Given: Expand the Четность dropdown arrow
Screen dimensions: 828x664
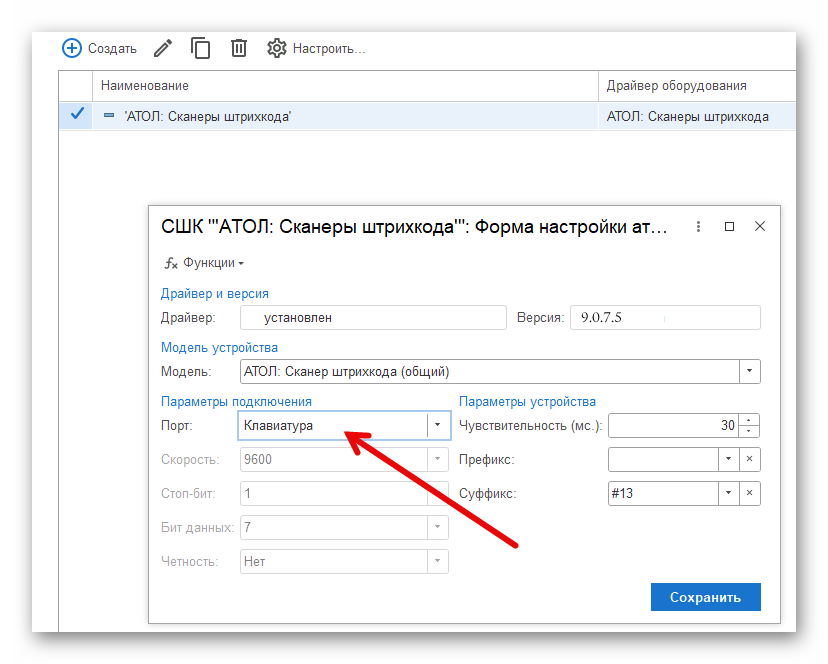Looking at the screenshot, I should pyautogui.click(x=438, y=561).
